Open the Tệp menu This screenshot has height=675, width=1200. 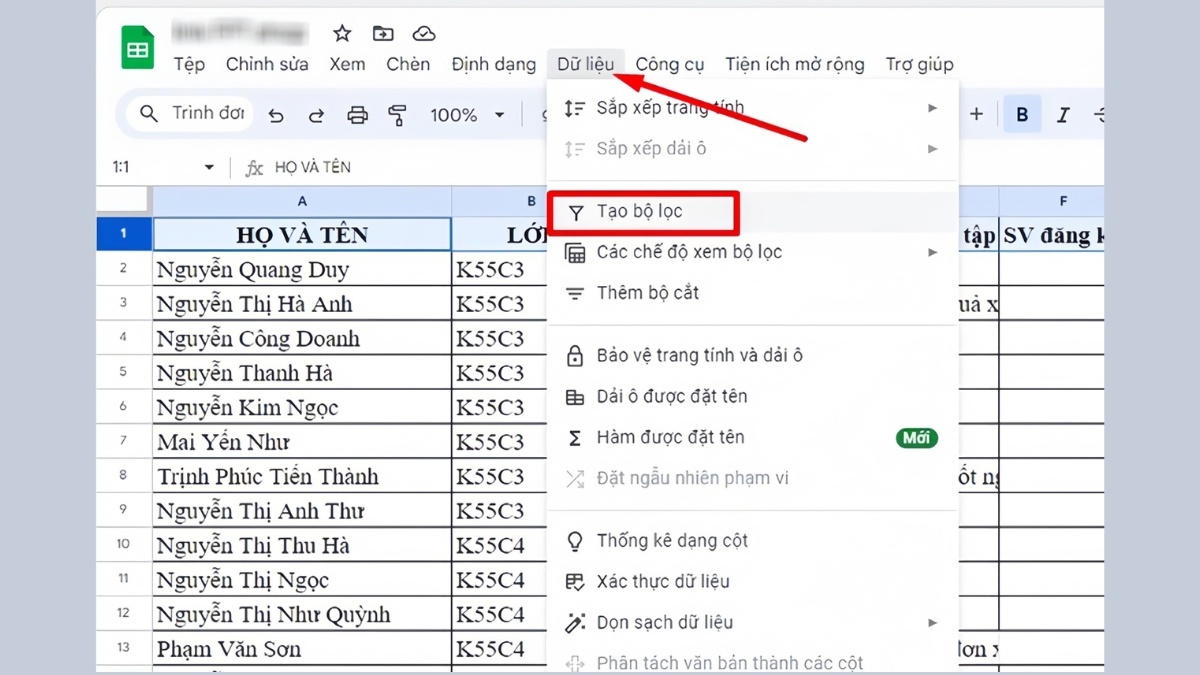[189, 64]
